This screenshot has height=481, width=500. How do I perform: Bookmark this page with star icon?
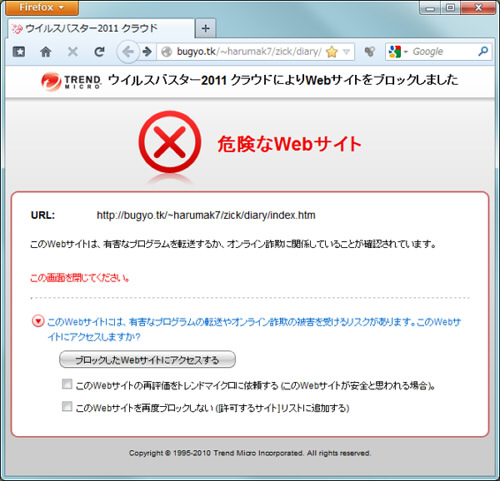click(332, 52)
